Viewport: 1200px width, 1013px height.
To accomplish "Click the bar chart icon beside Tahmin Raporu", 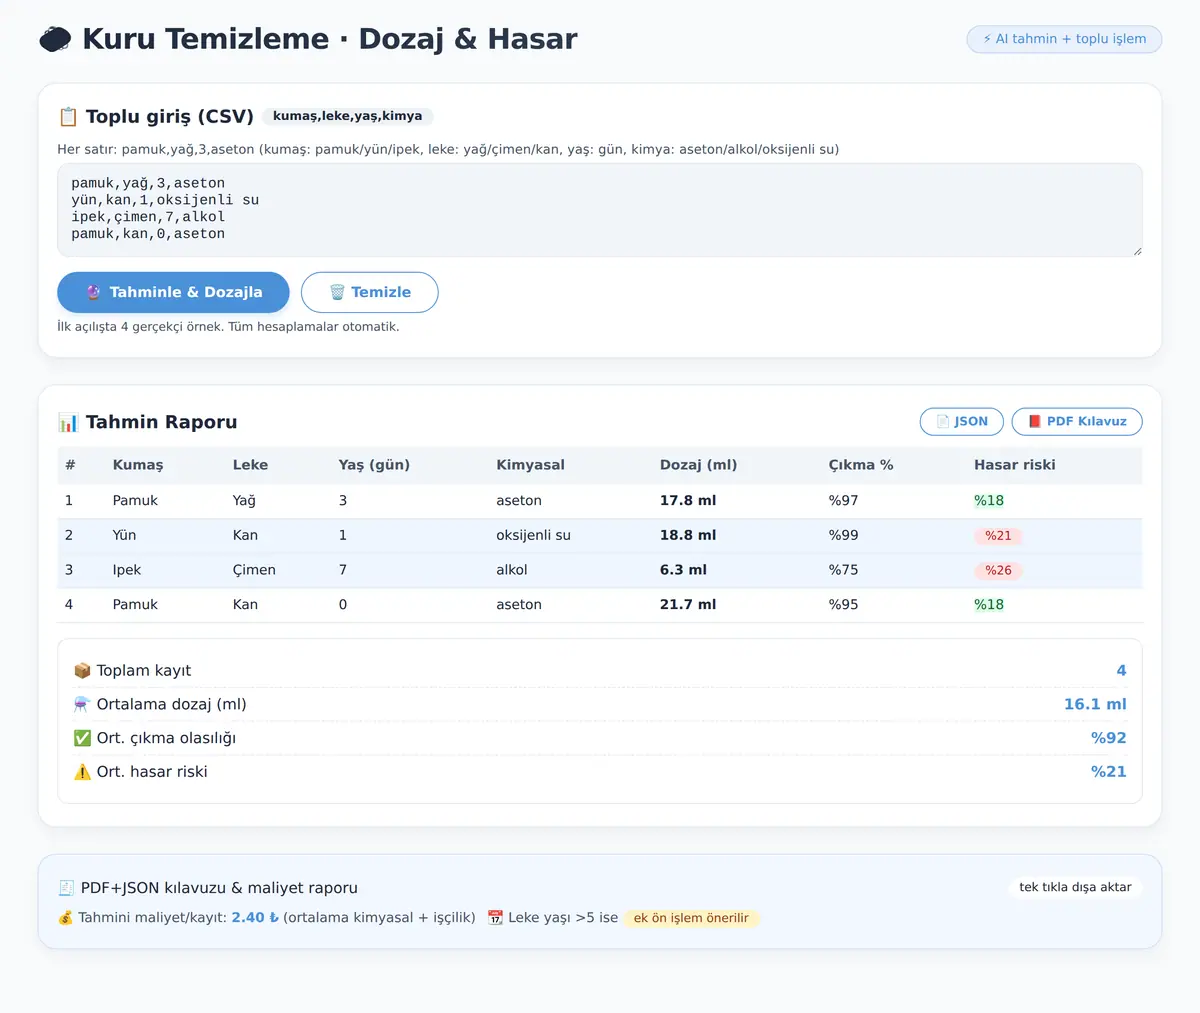I will click(68, 422).
